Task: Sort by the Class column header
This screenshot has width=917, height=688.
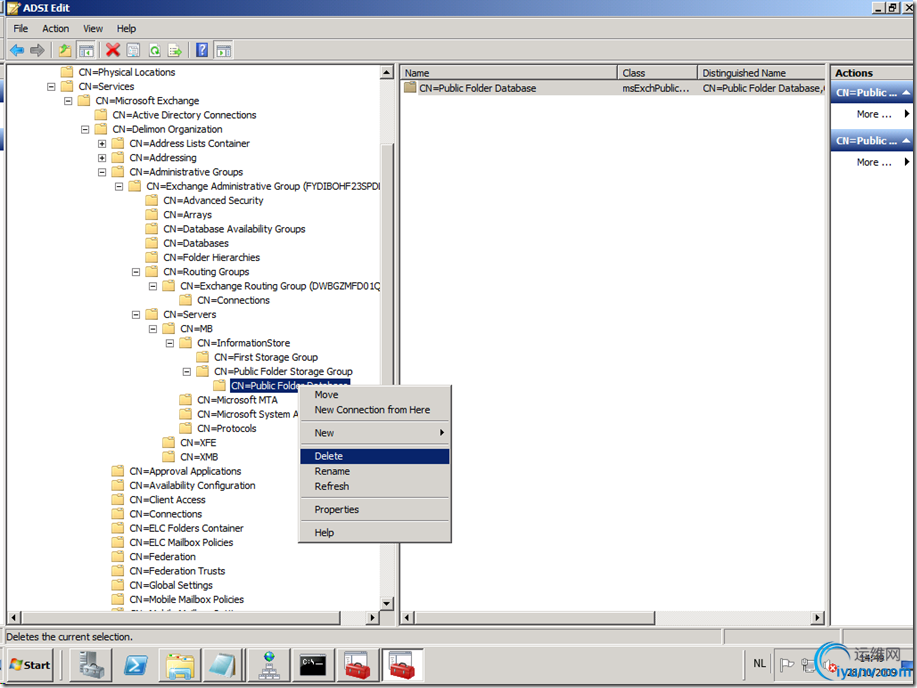Action: coord(657,73)
